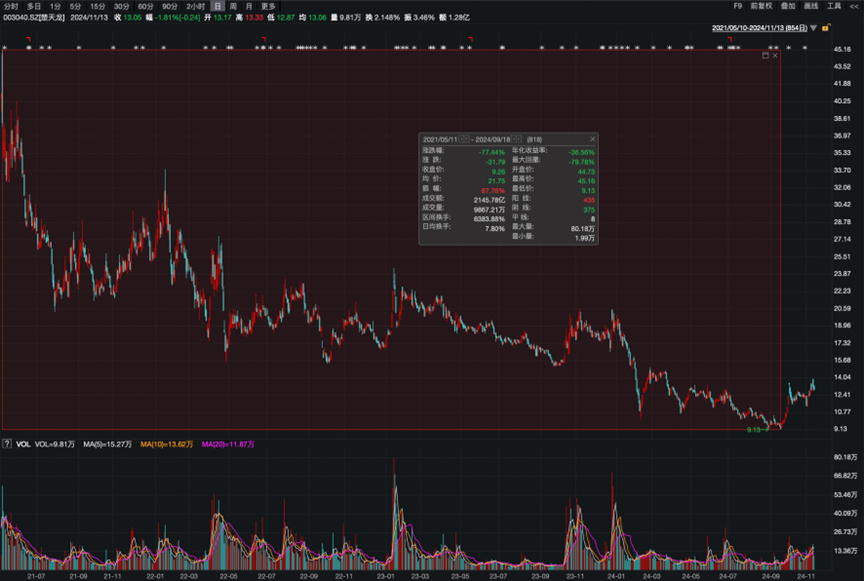
Task: Open the 画线 drawing tools
Action: [811, 6]
